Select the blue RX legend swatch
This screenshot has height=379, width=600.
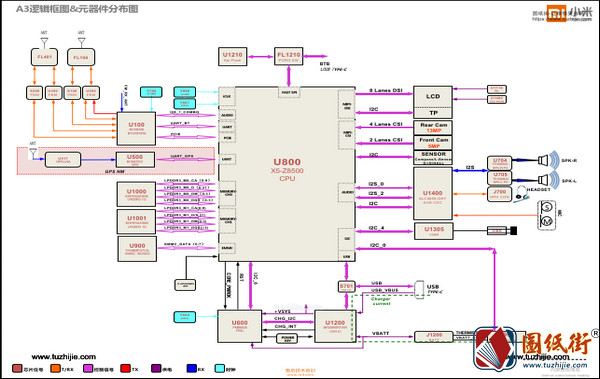192,368
